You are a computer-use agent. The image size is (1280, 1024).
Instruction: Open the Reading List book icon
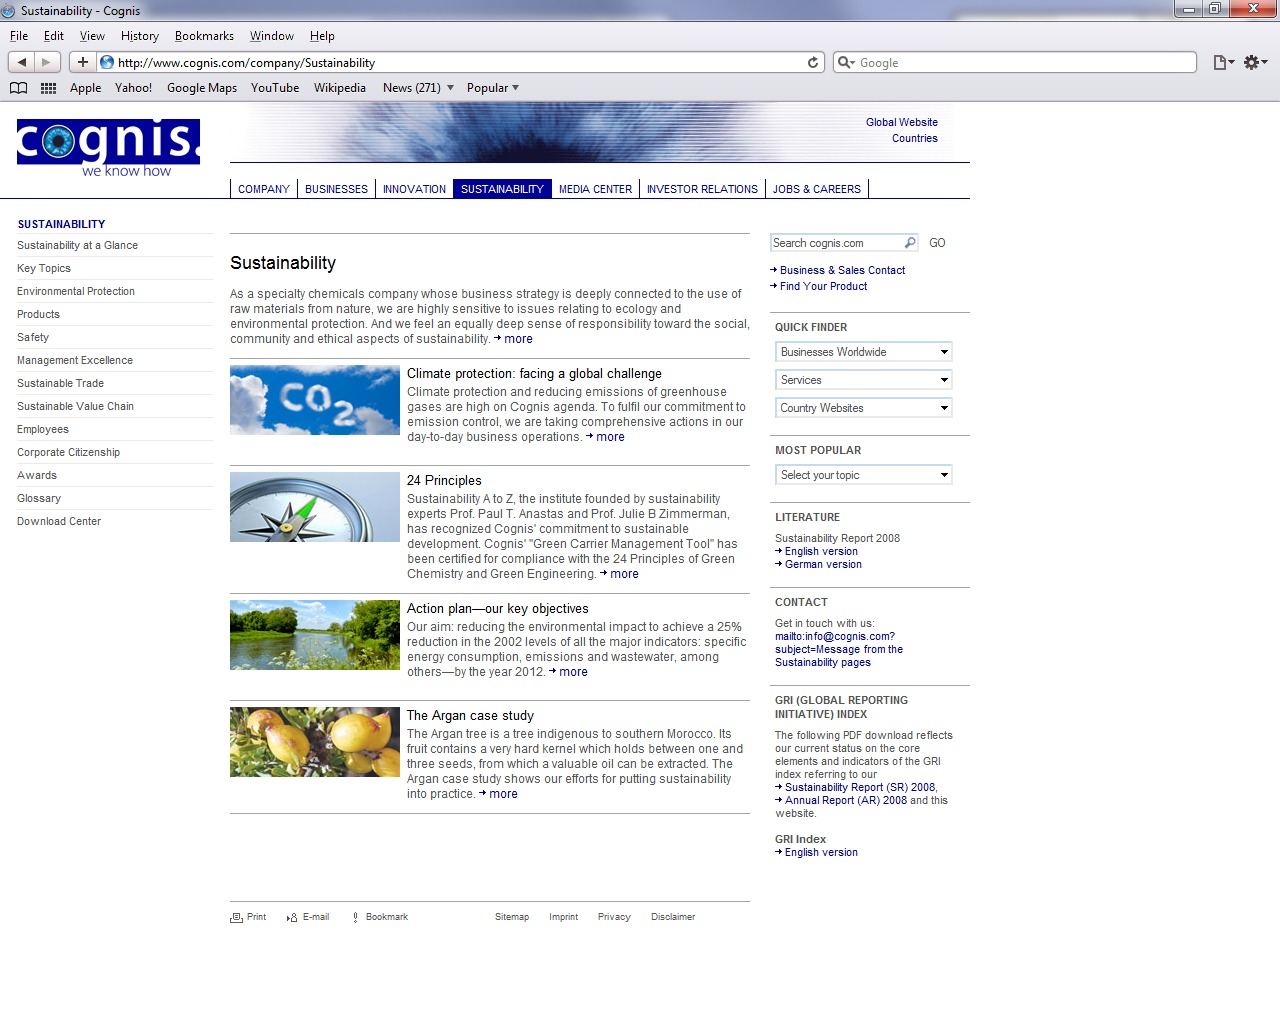point(18,88)
